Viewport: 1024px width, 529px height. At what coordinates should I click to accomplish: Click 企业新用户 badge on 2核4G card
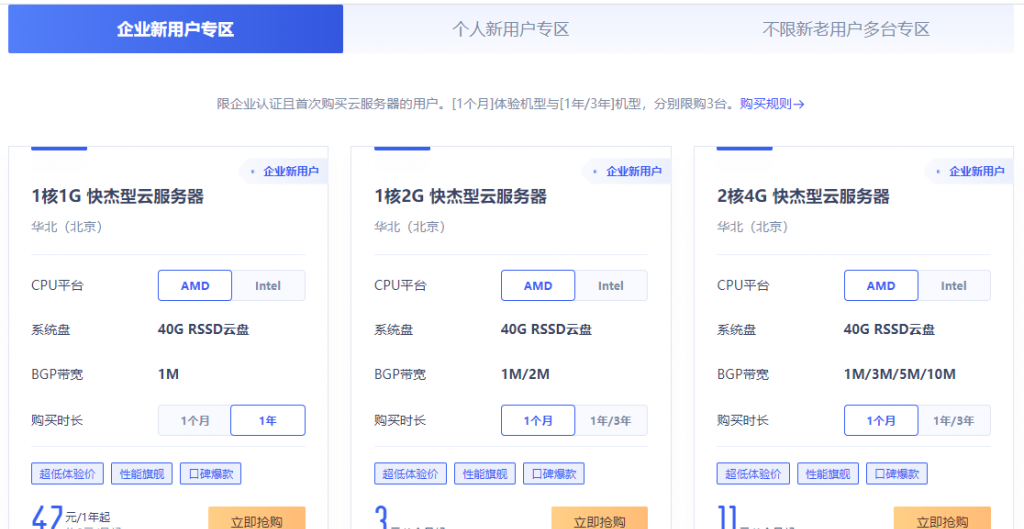[x=976, y=171]
